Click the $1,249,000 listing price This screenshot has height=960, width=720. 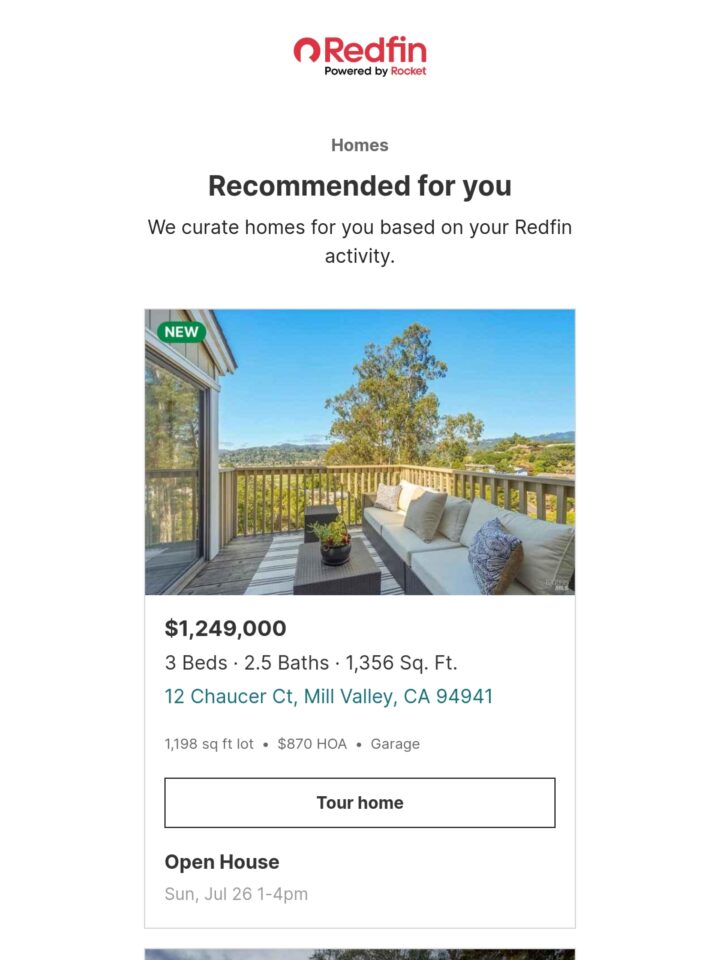click(x=225, y=628)
